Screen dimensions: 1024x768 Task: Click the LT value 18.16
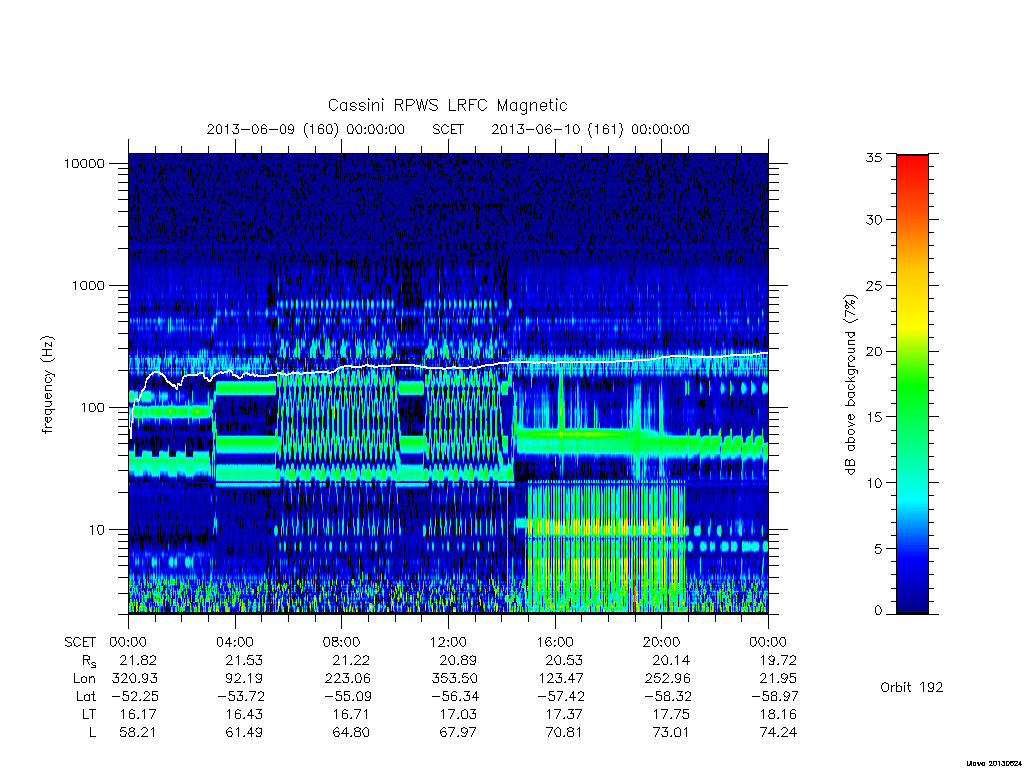(778, 714)
